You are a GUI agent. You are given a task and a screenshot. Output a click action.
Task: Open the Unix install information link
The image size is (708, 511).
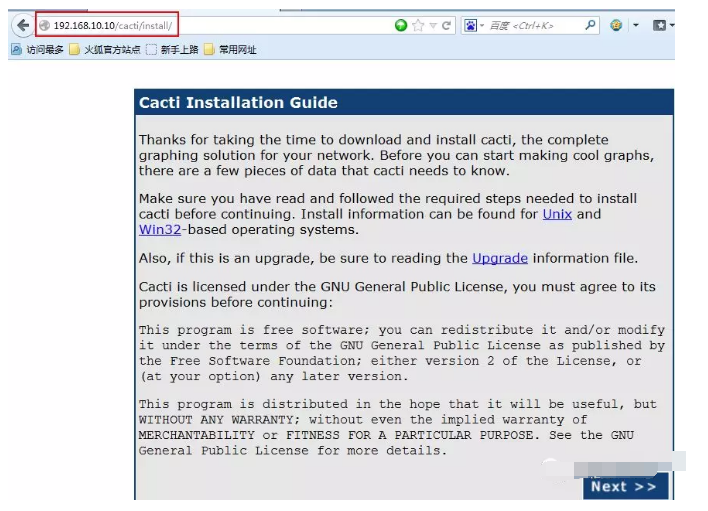coord(557,214)
